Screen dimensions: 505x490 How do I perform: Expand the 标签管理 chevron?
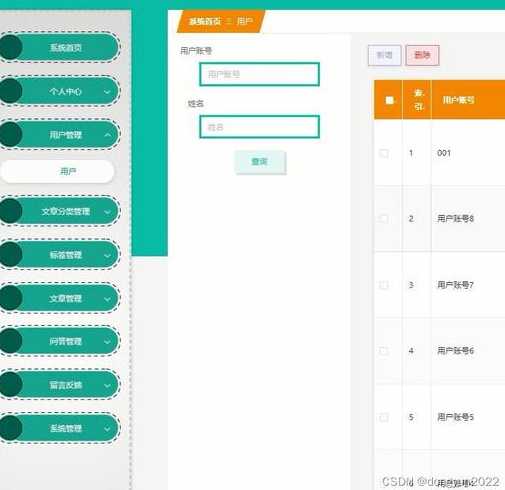tap(107, 256)
